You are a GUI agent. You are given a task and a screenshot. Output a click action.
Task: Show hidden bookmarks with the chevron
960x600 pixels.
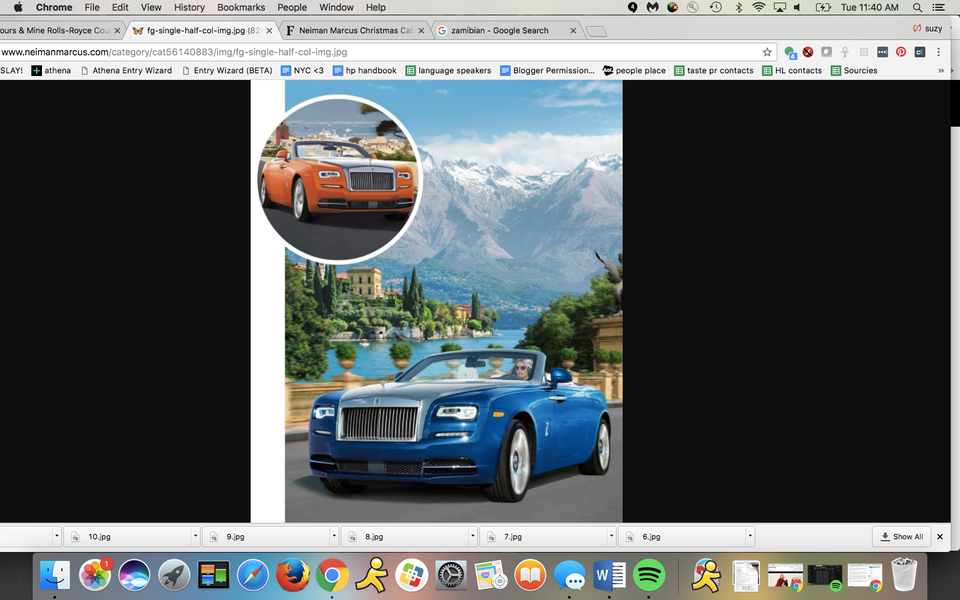tap(941, 70)
